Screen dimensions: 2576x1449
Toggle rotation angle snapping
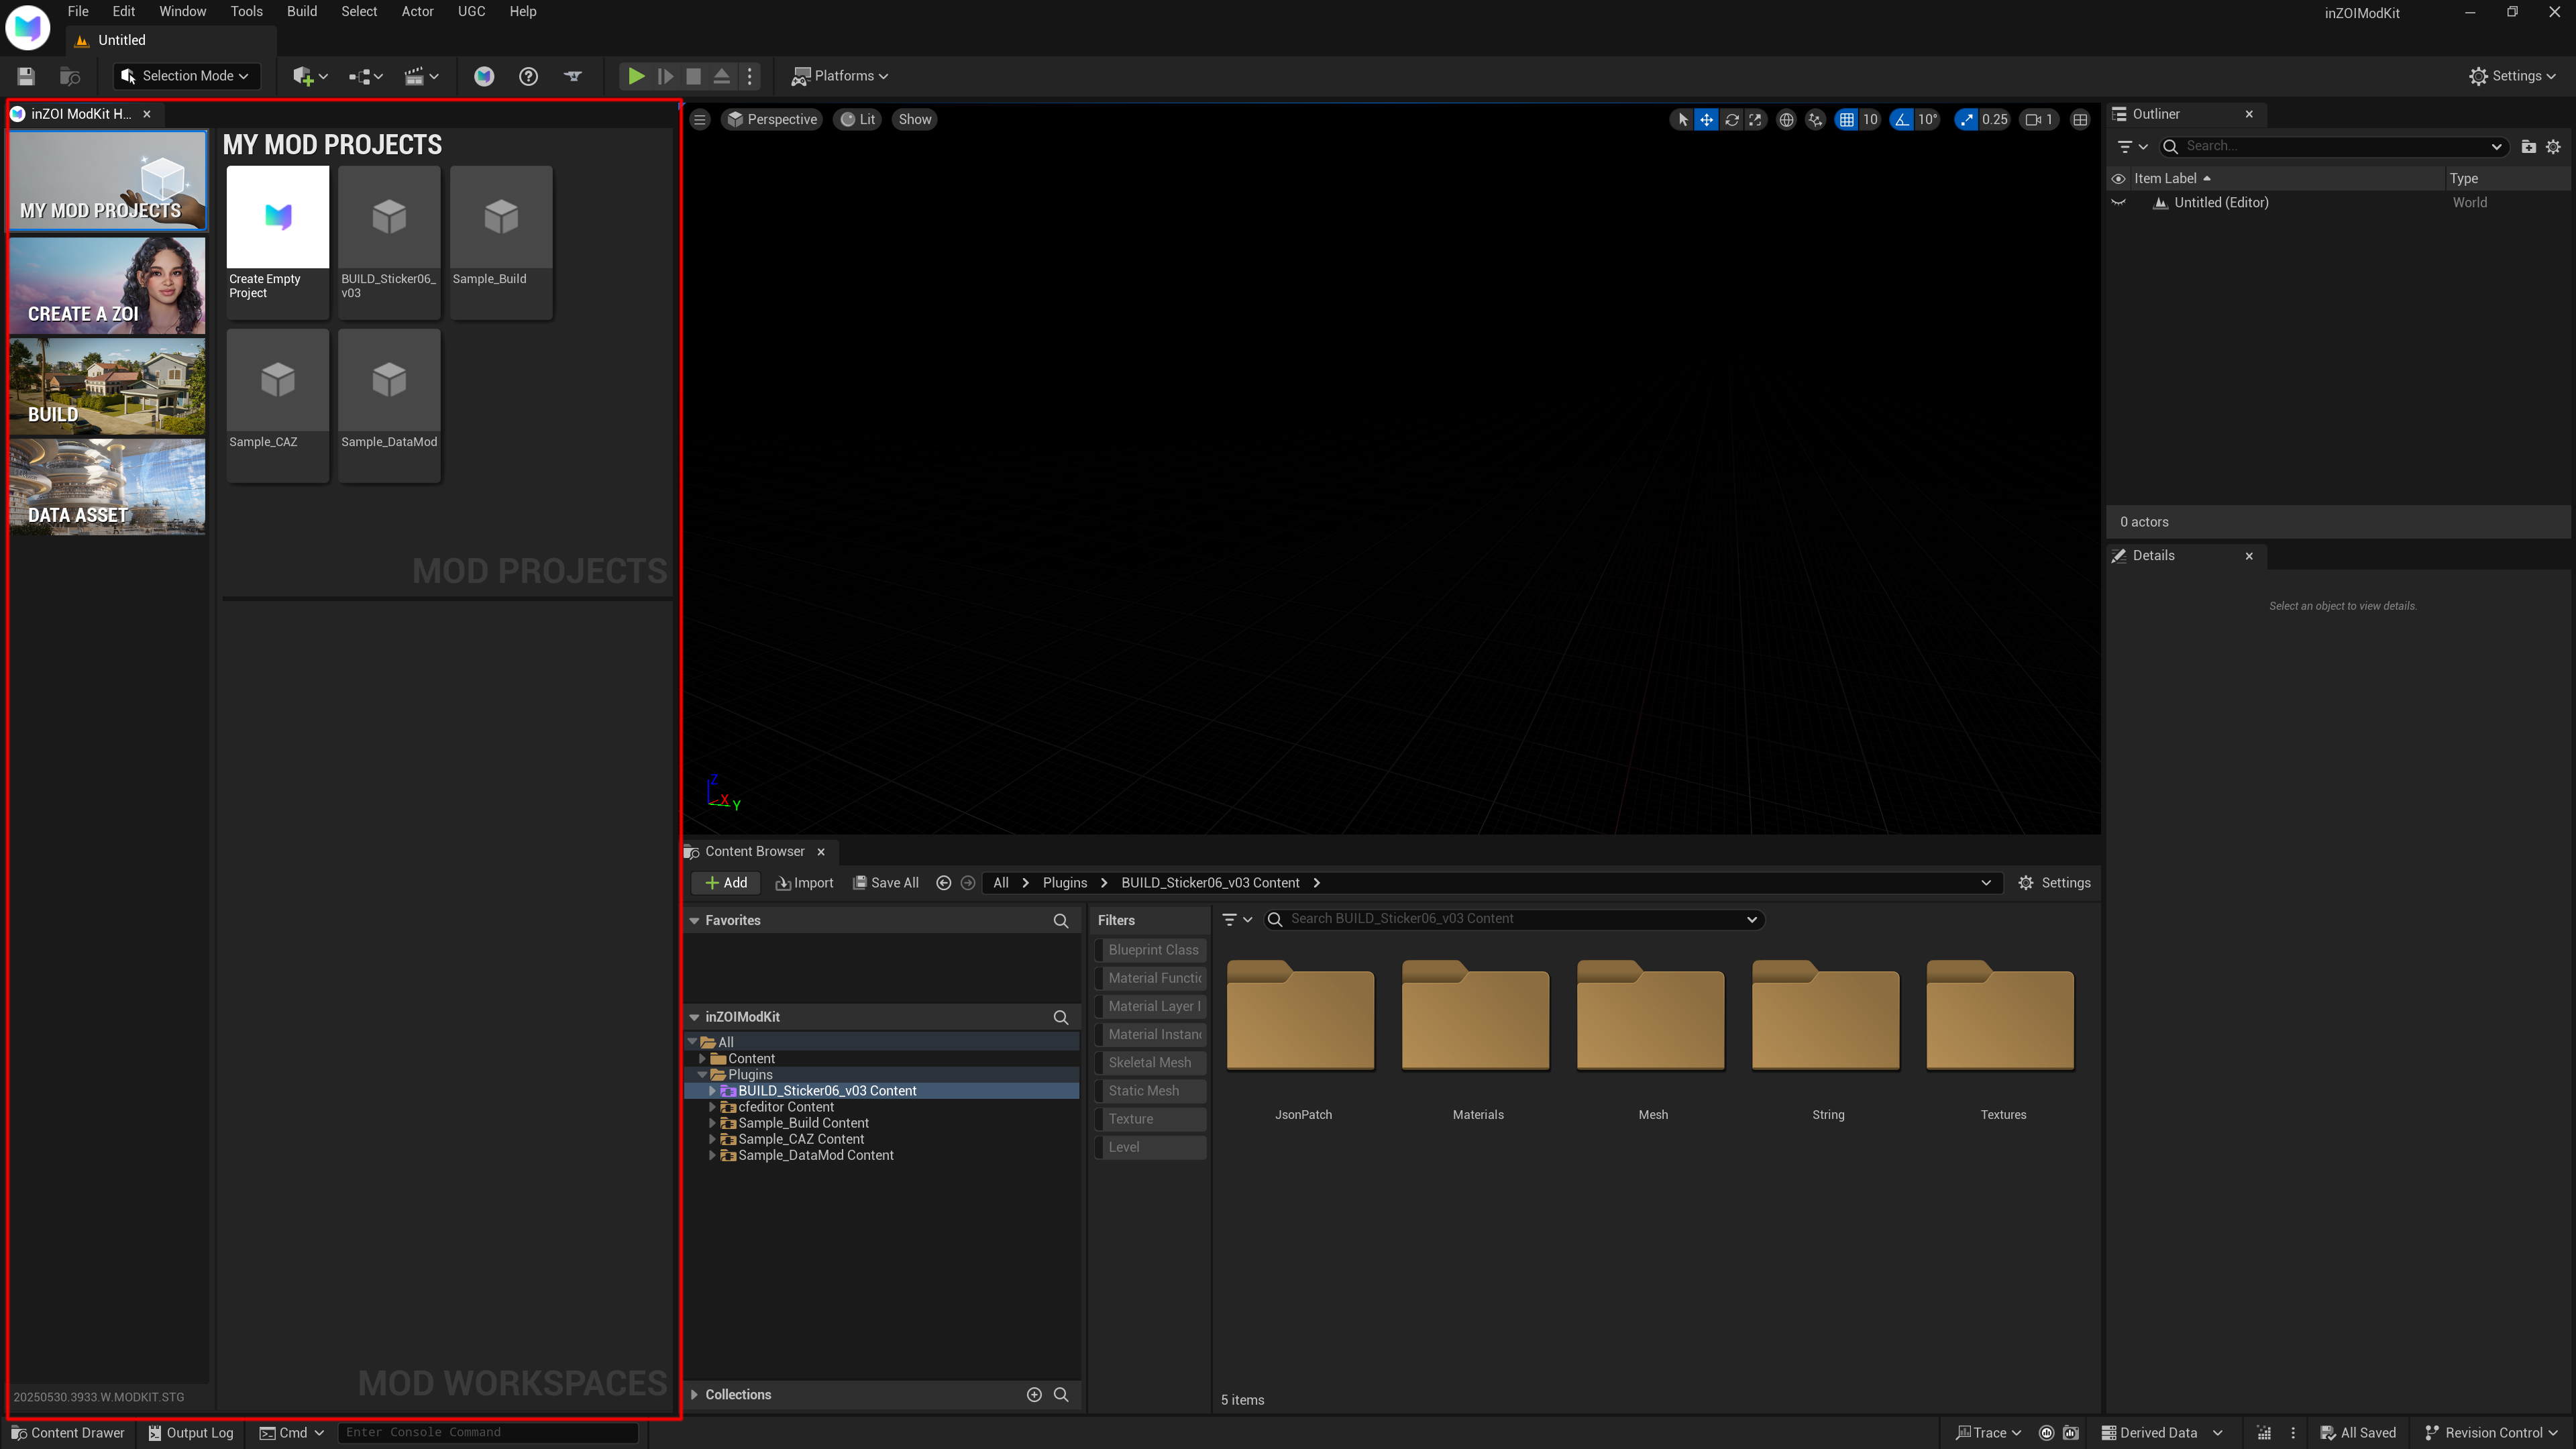coord(1902,119)
